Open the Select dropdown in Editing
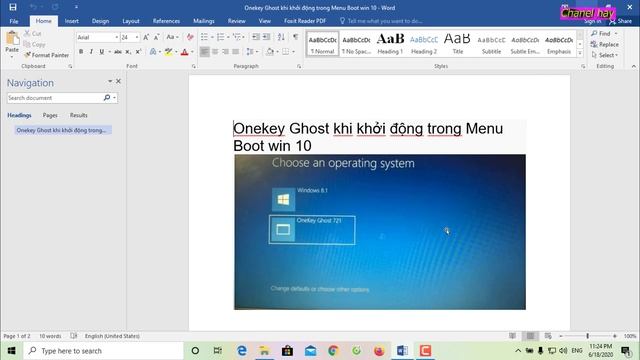The height and width of the screenshot is (360, 640). 604,55
